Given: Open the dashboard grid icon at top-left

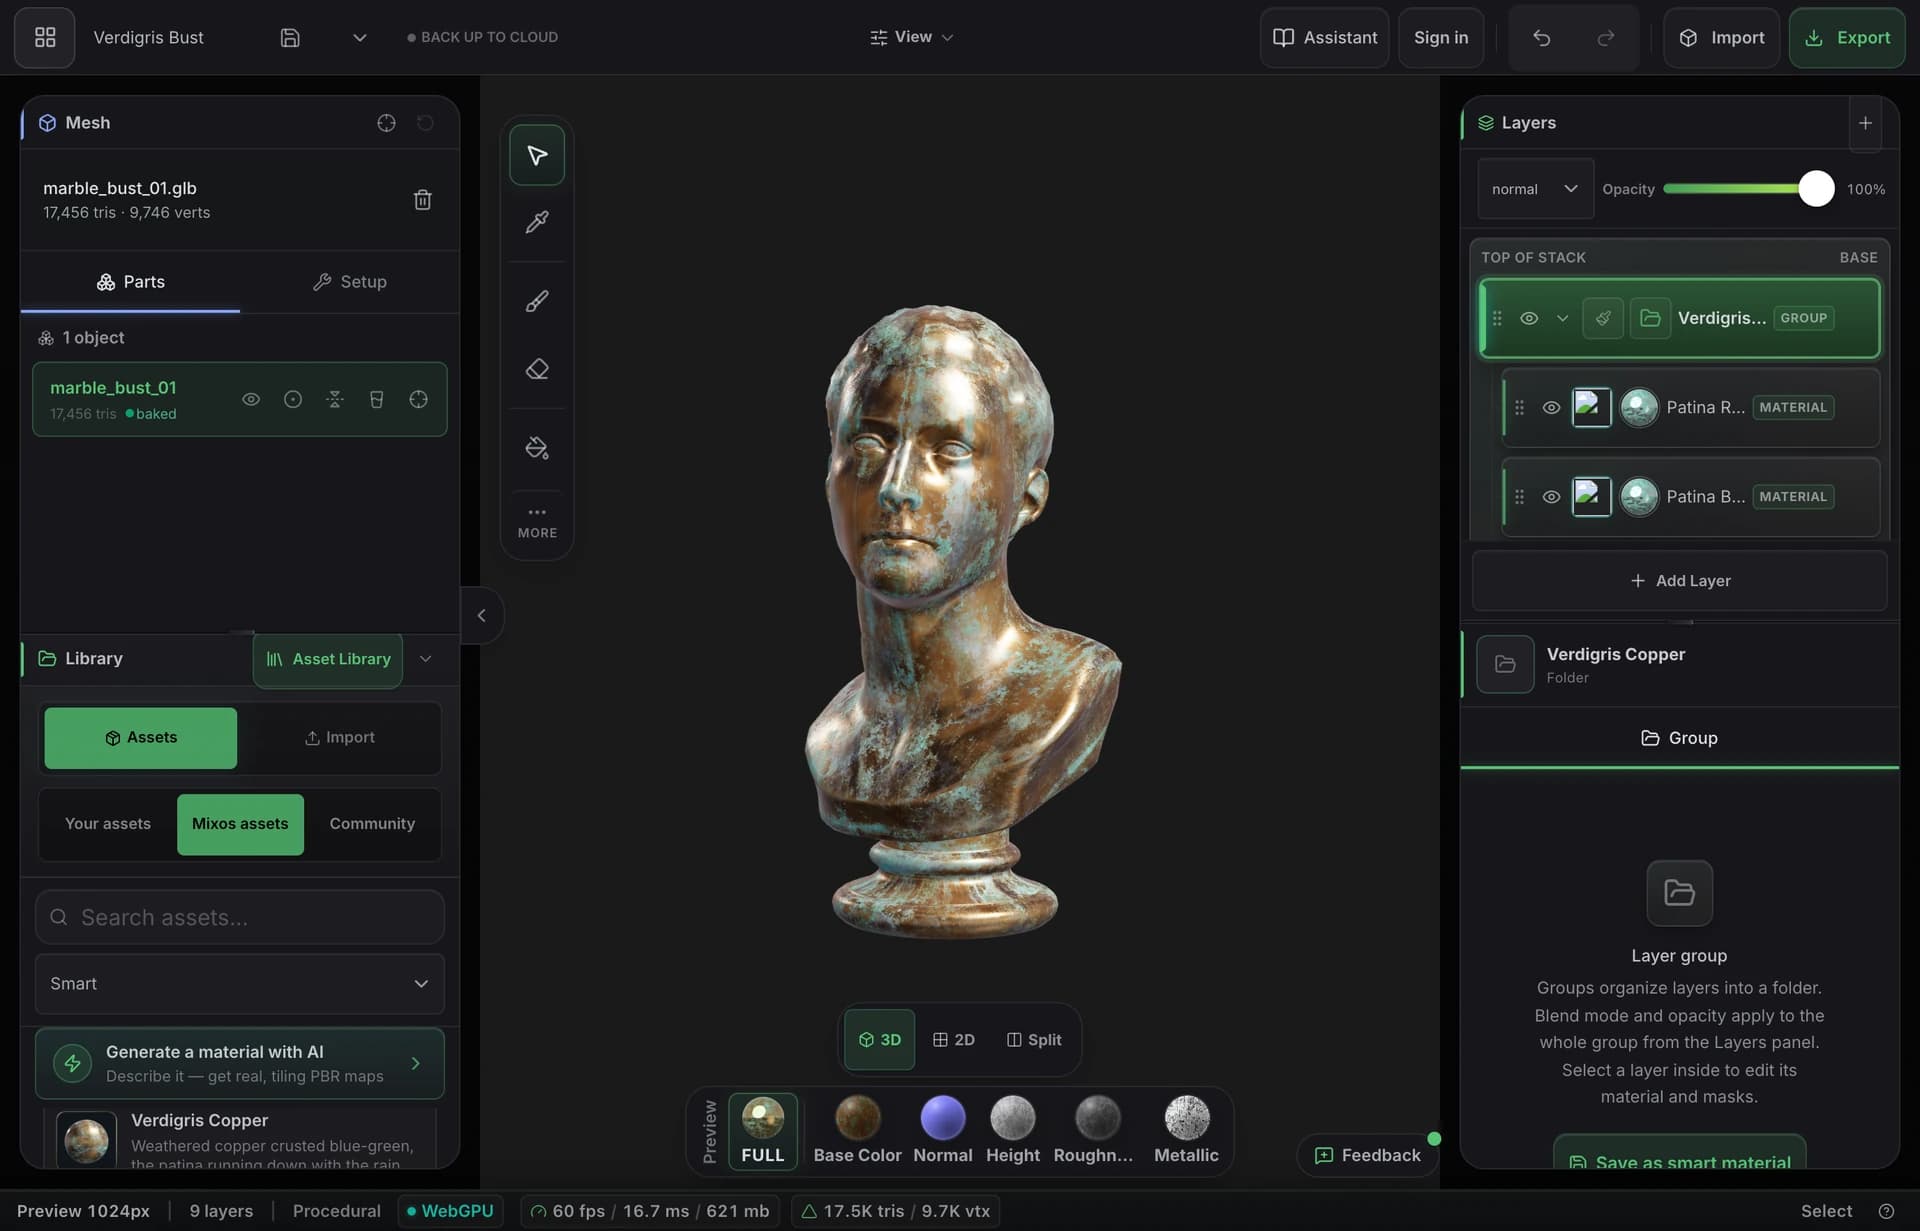Looking at the screenshot, I should (45, 38).
